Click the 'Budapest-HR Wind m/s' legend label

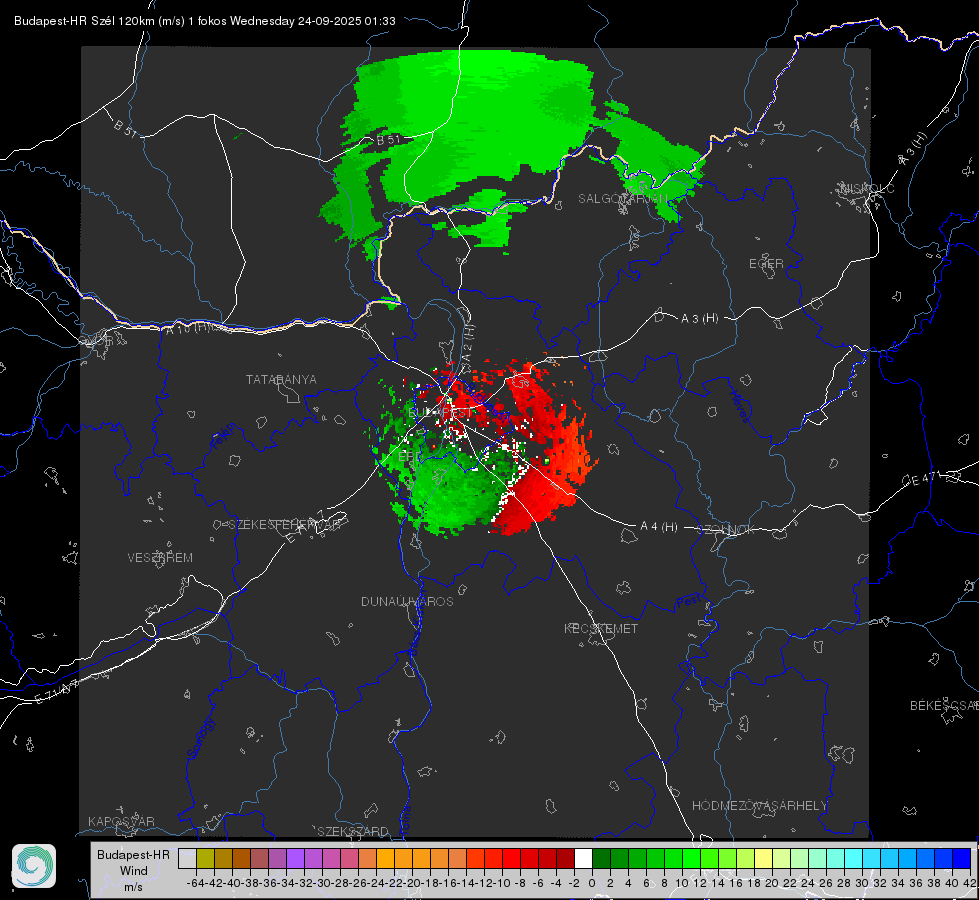pyautogui.click(x=134, y=871)
